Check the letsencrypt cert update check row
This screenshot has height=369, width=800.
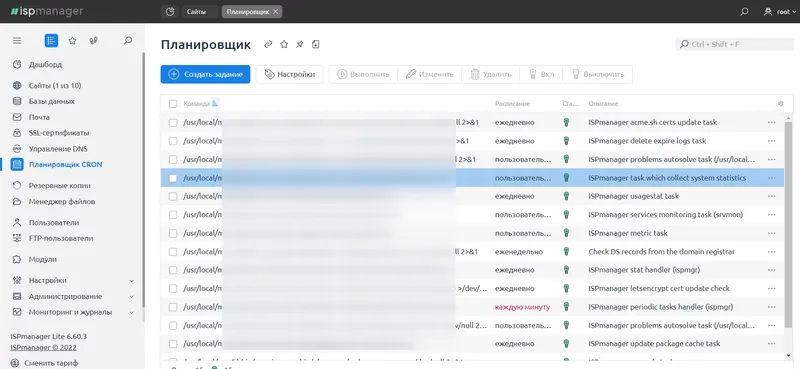tap(173, 288)
